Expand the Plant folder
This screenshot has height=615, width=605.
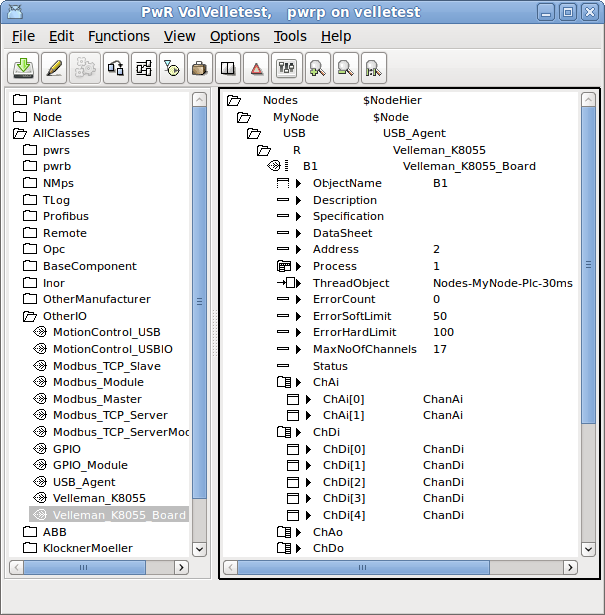(x=20, y=100)
